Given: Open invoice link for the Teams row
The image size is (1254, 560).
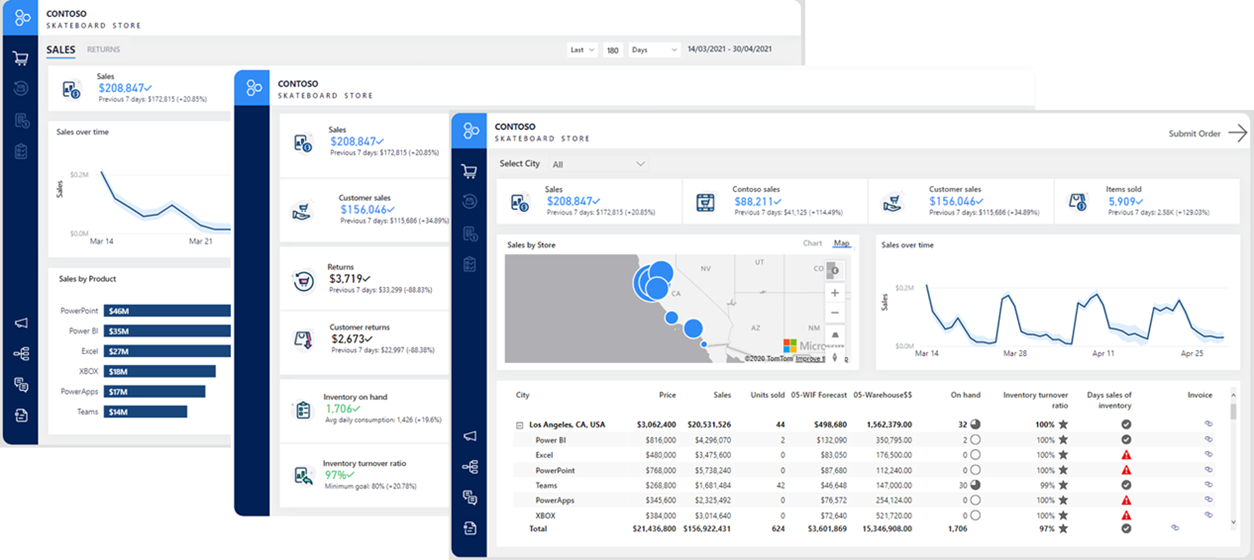Looking at the screenshot, I should (x=1208, y=485).
